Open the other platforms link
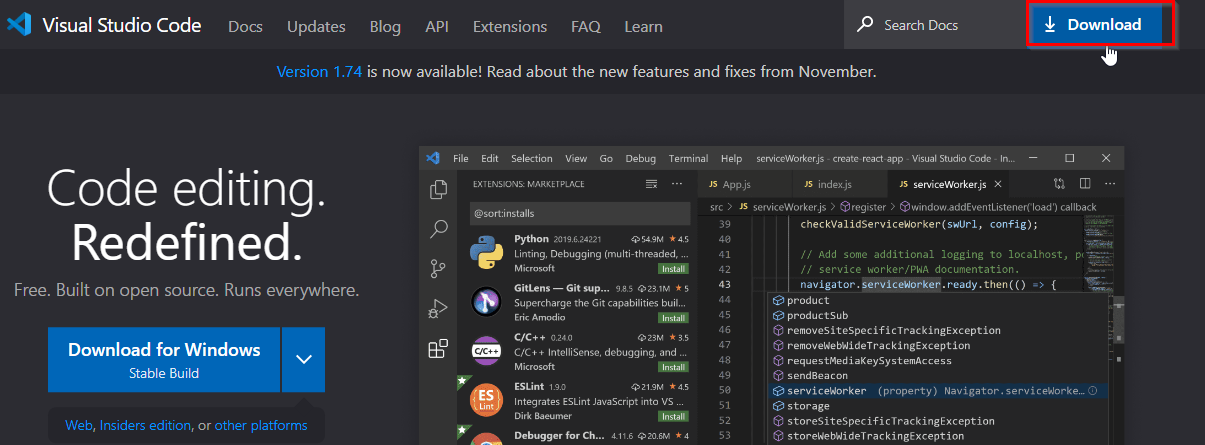Image resolution: width=1205 pixels, height=445 pixels. (261, 425)
